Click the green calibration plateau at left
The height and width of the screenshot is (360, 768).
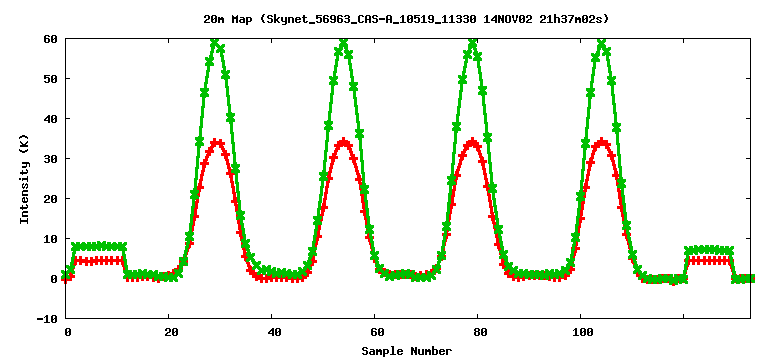[x=98, y=246]
